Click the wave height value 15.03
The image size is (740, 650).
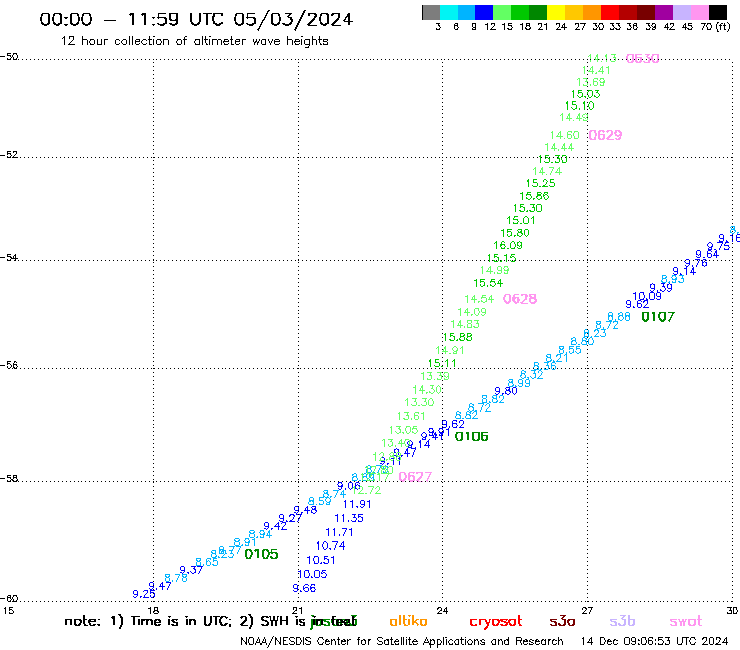coord(585,94)
